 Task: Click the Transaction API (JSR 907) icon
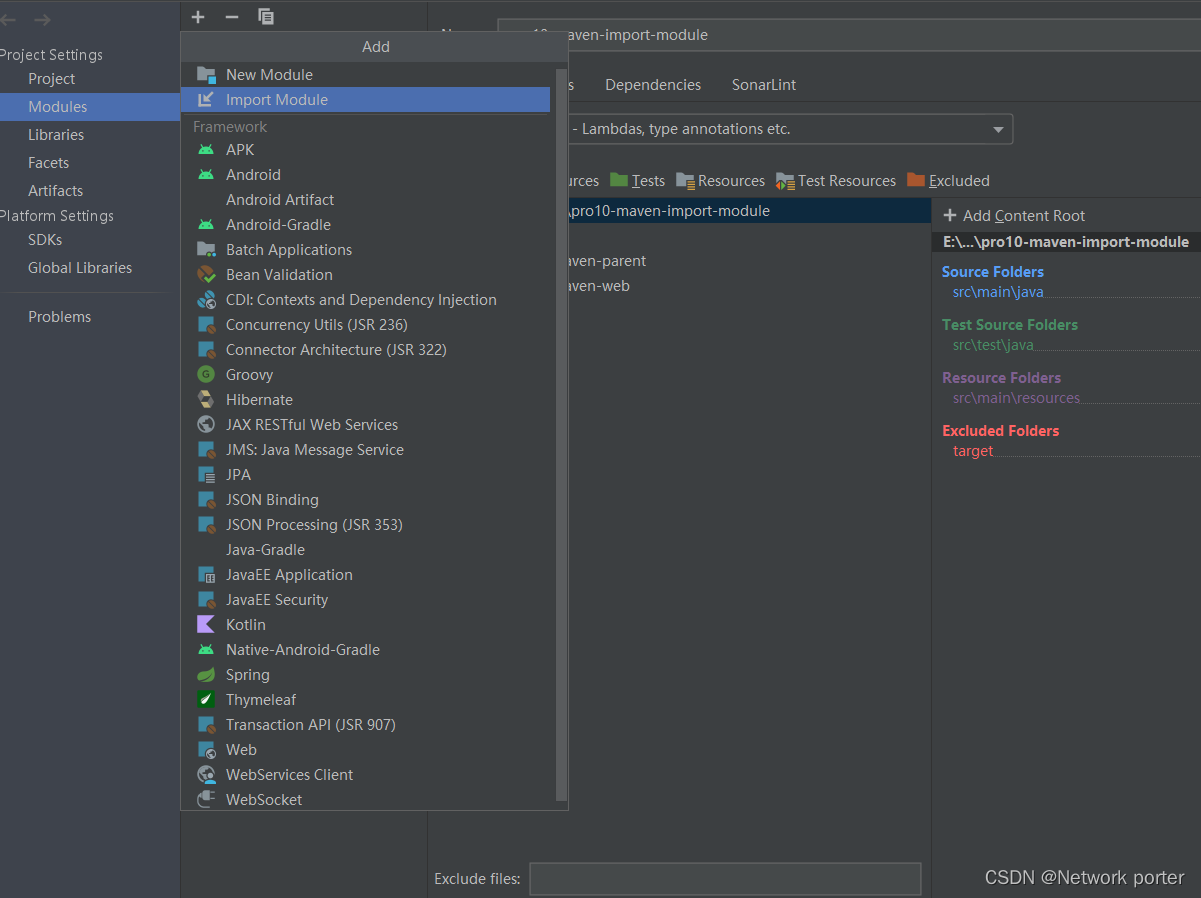pyautogui.click(x=206, y=725)
